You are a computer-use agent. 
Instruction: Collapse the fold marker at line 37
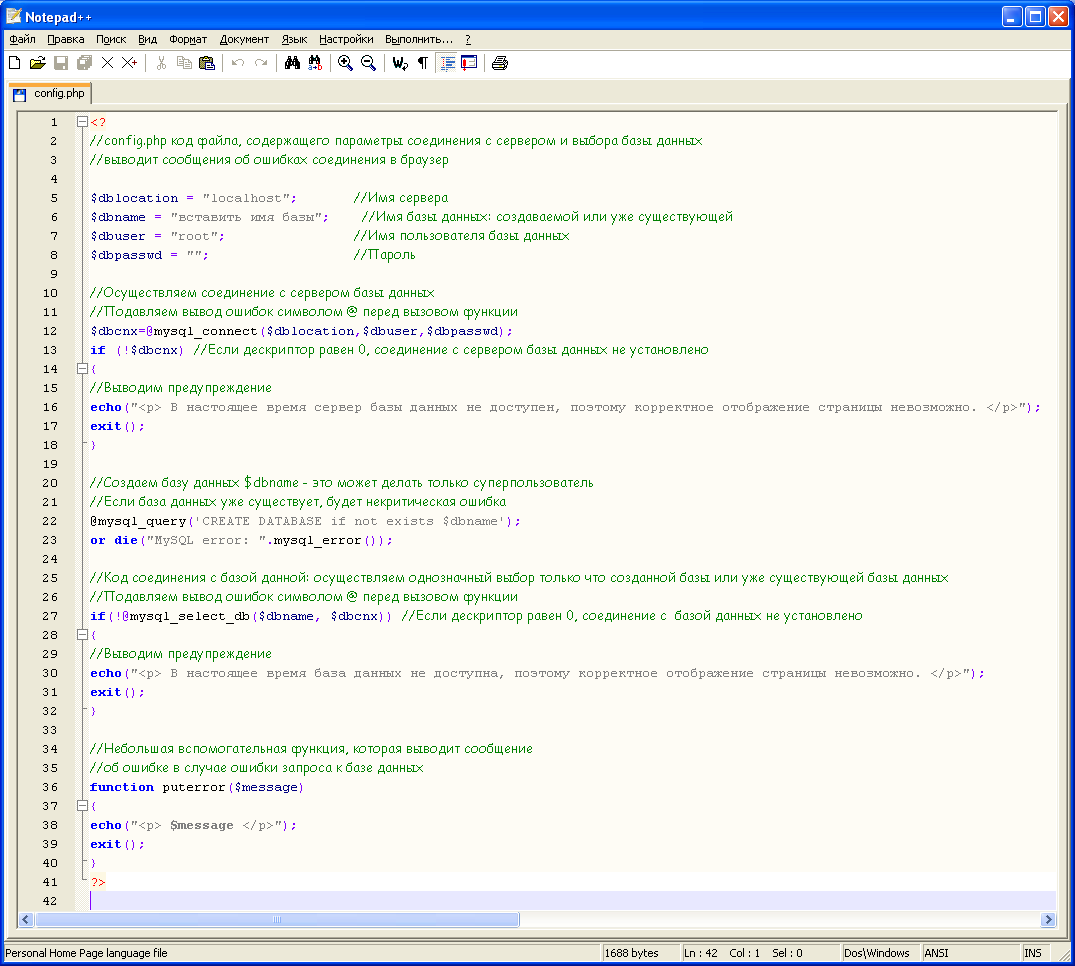click(x=82, y=806)
